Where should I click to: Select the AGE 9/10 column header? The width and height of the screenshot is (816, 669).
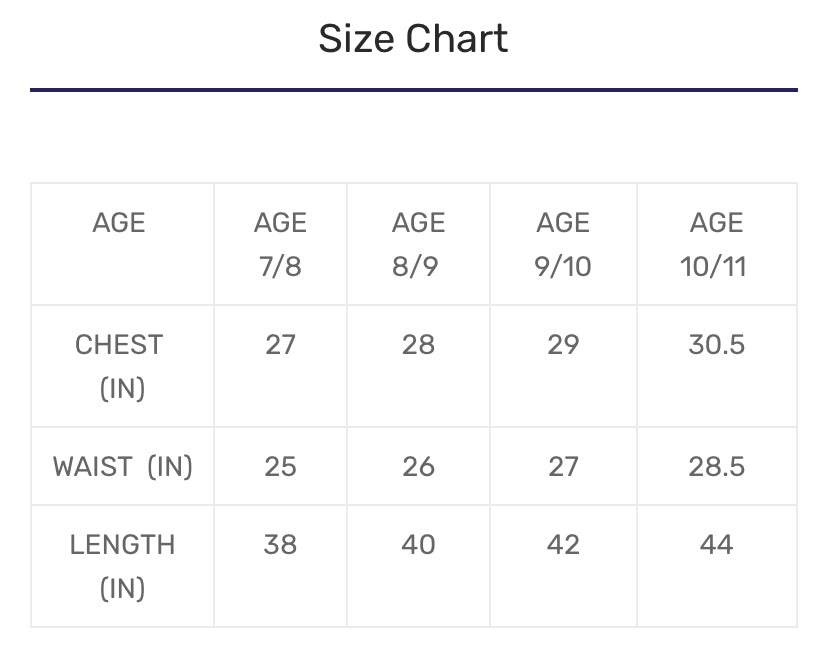tap(563, 244)
